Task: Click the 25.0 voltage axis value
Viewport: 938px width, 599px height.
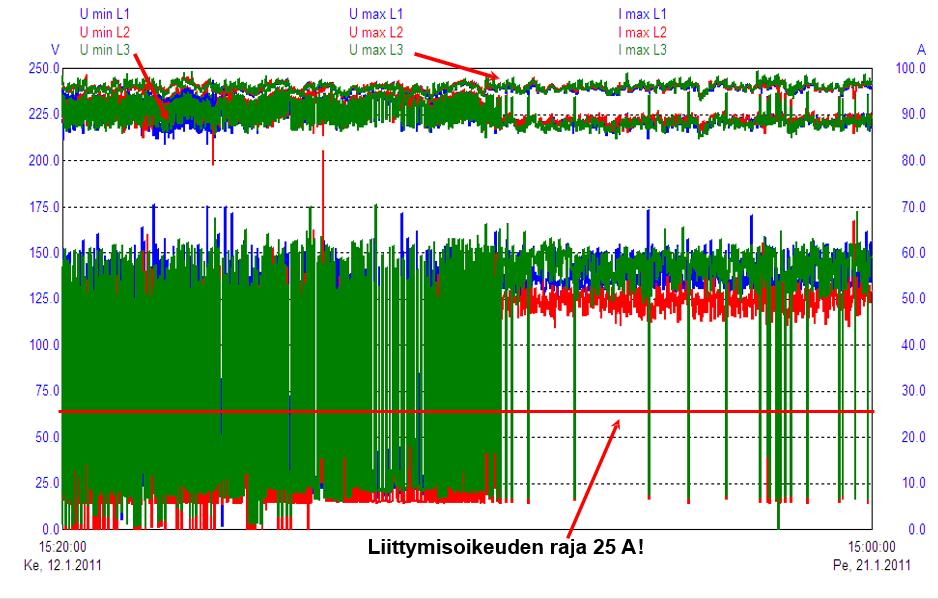Action: click(48, 482)
